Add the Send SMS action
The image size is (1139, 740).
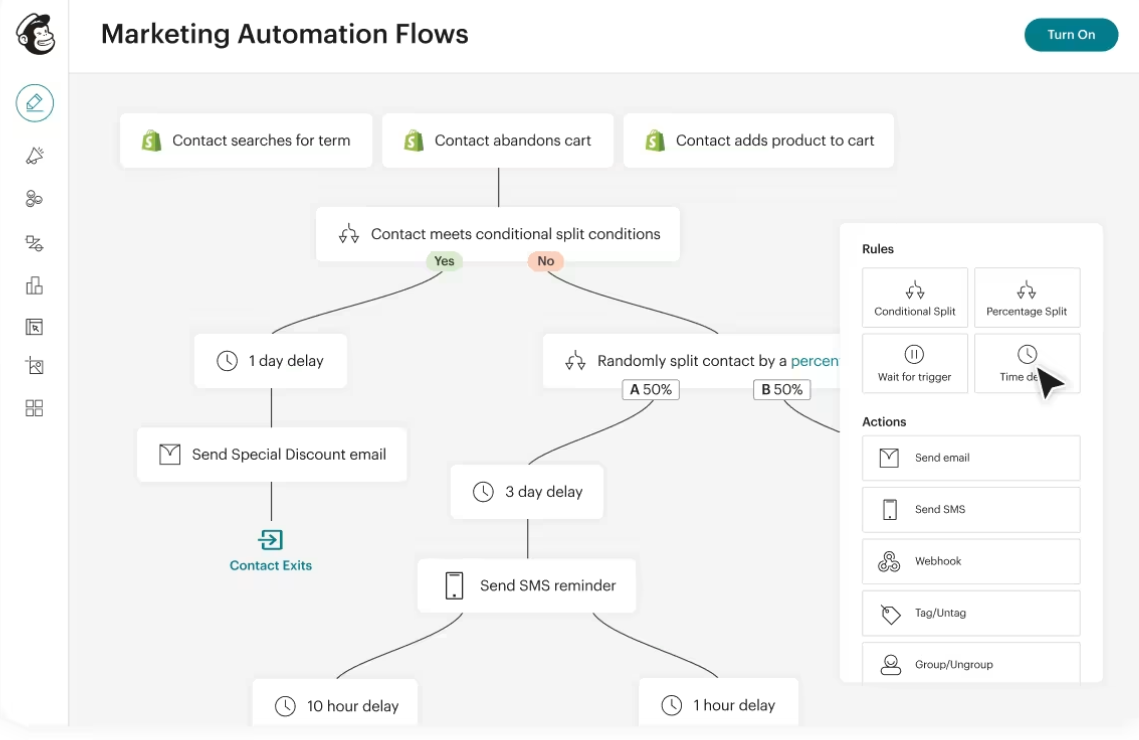coord(970,510)
